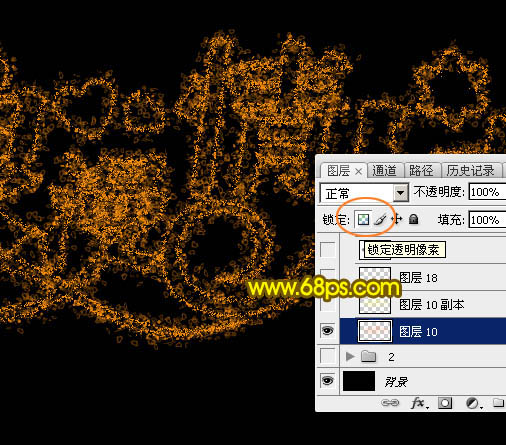The image size is (506, 445).
Task: Select the 图层 10 layer name
Action: click(418, 332)
